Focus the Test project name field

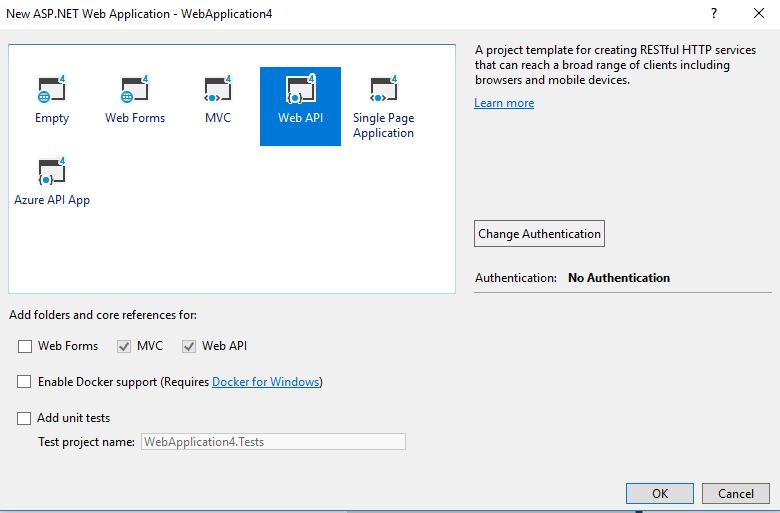pos(273,442)
